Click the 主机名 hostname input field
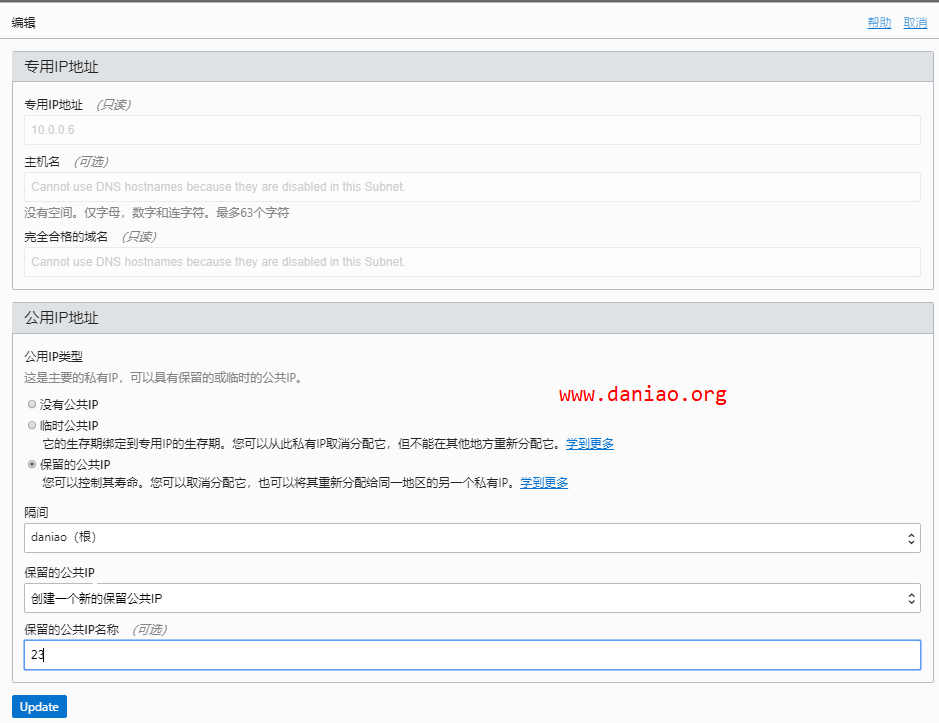The width and height of the screenshot is (939, 723). [x=472, y=187]
